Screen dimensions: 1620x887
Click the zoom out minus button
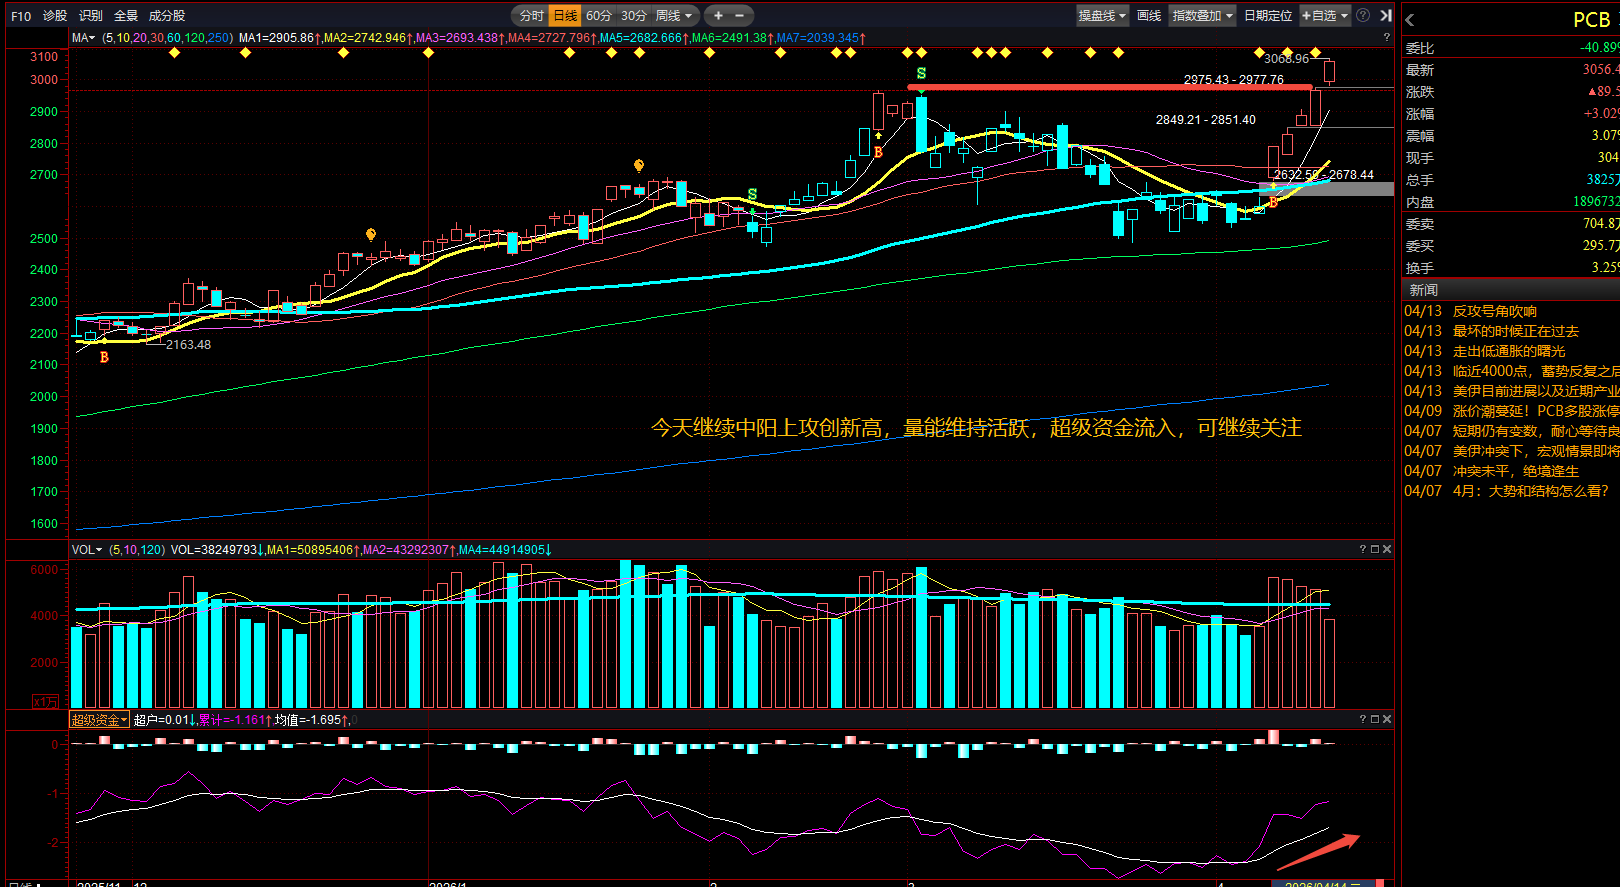740,16
